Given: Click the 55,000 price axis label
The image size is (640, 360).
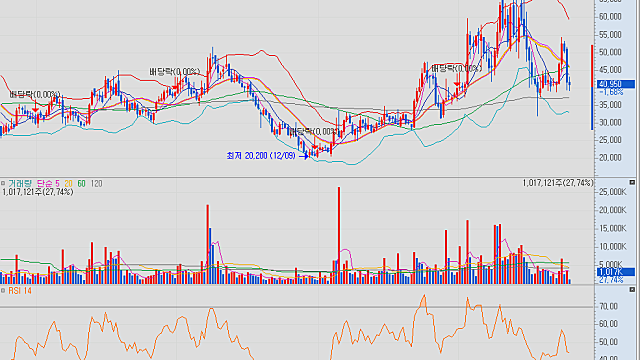Looking at the screenshot, I should pyautogui.click(x=610, y=35).
